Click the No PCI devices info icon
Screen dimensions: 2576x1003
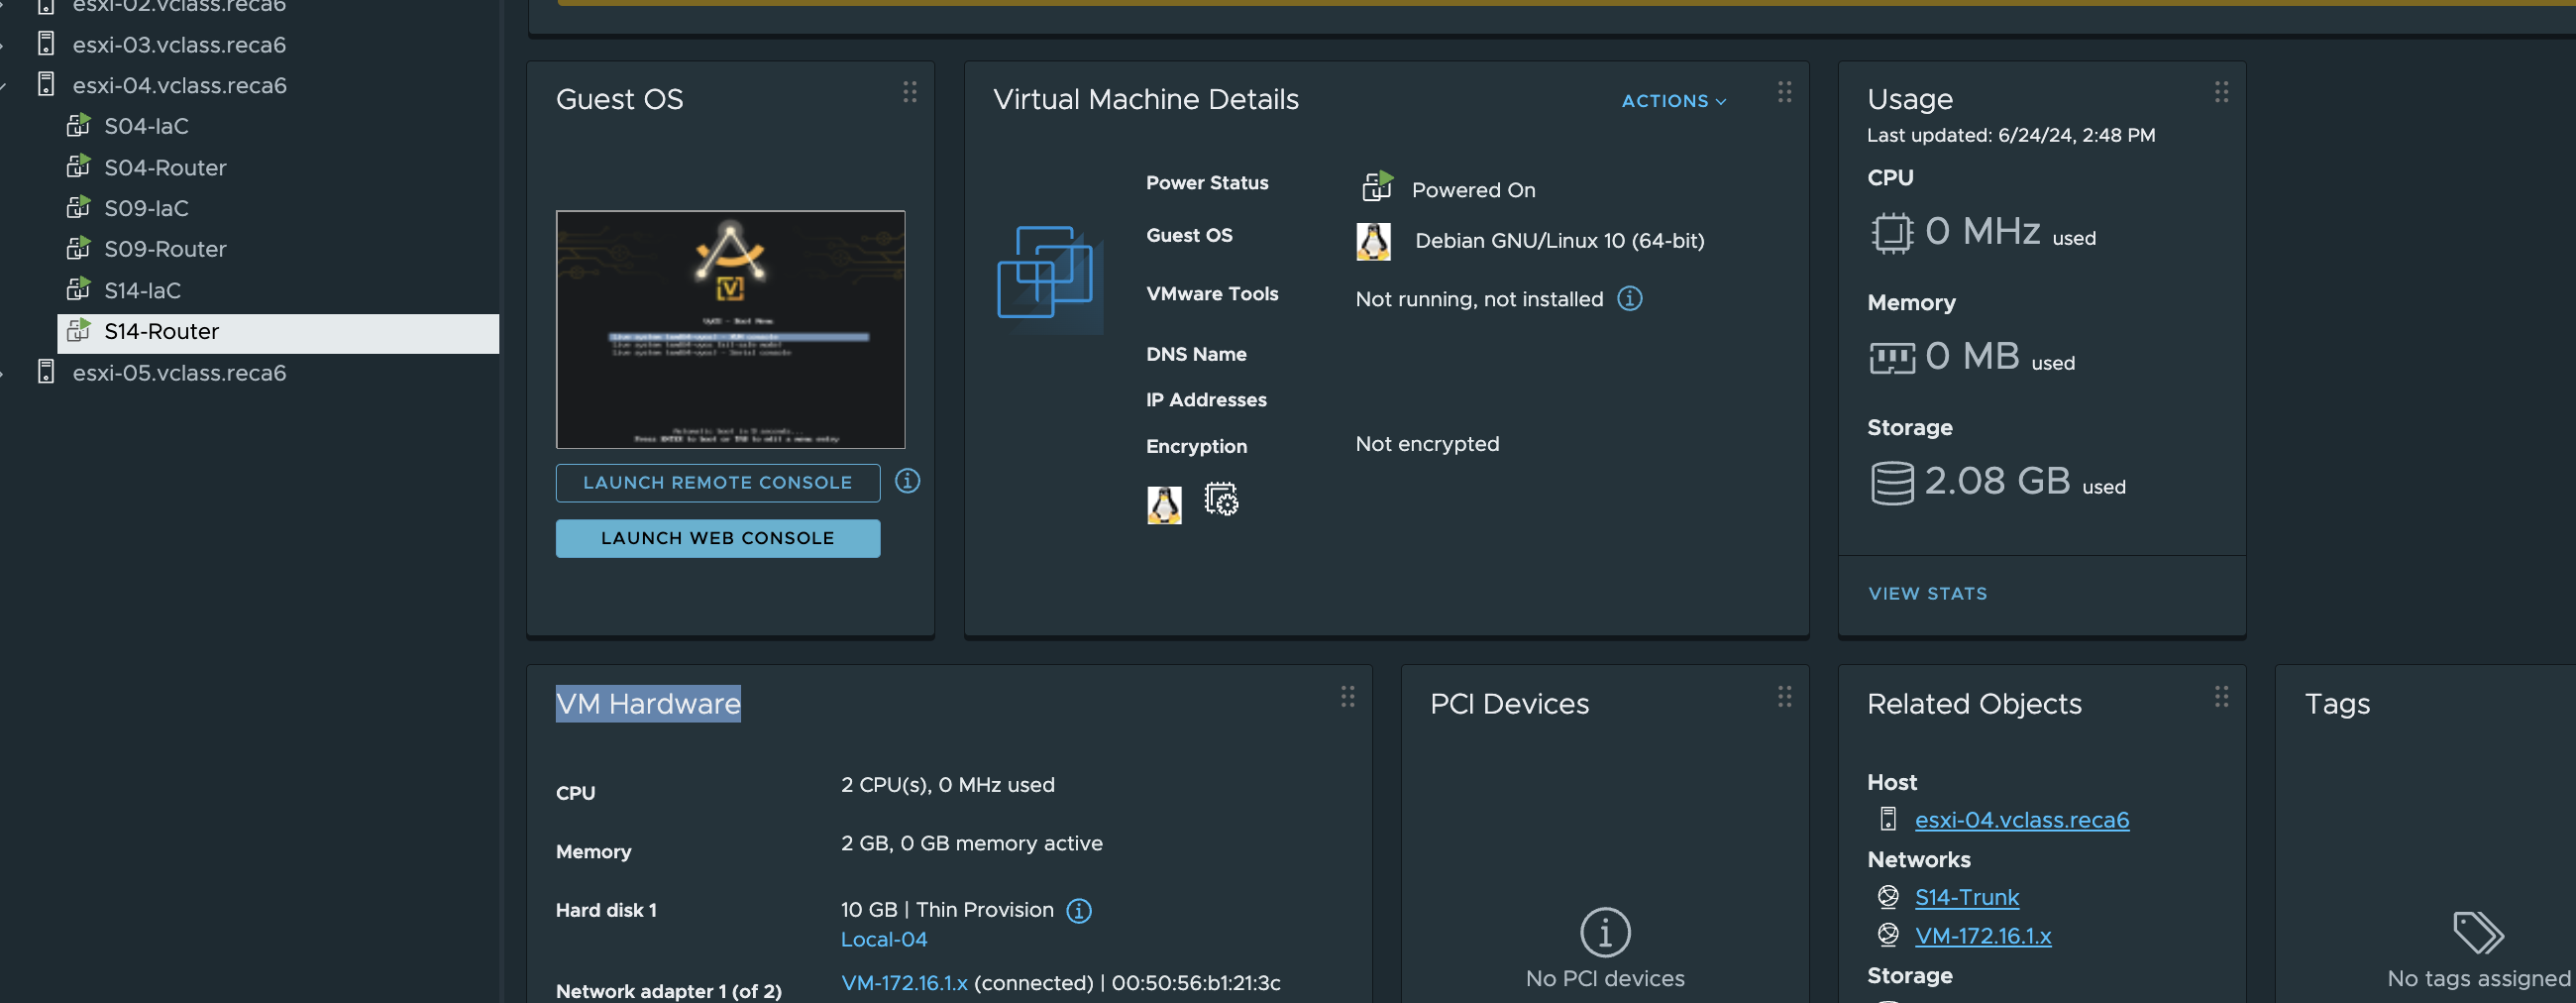(1605, 932)
